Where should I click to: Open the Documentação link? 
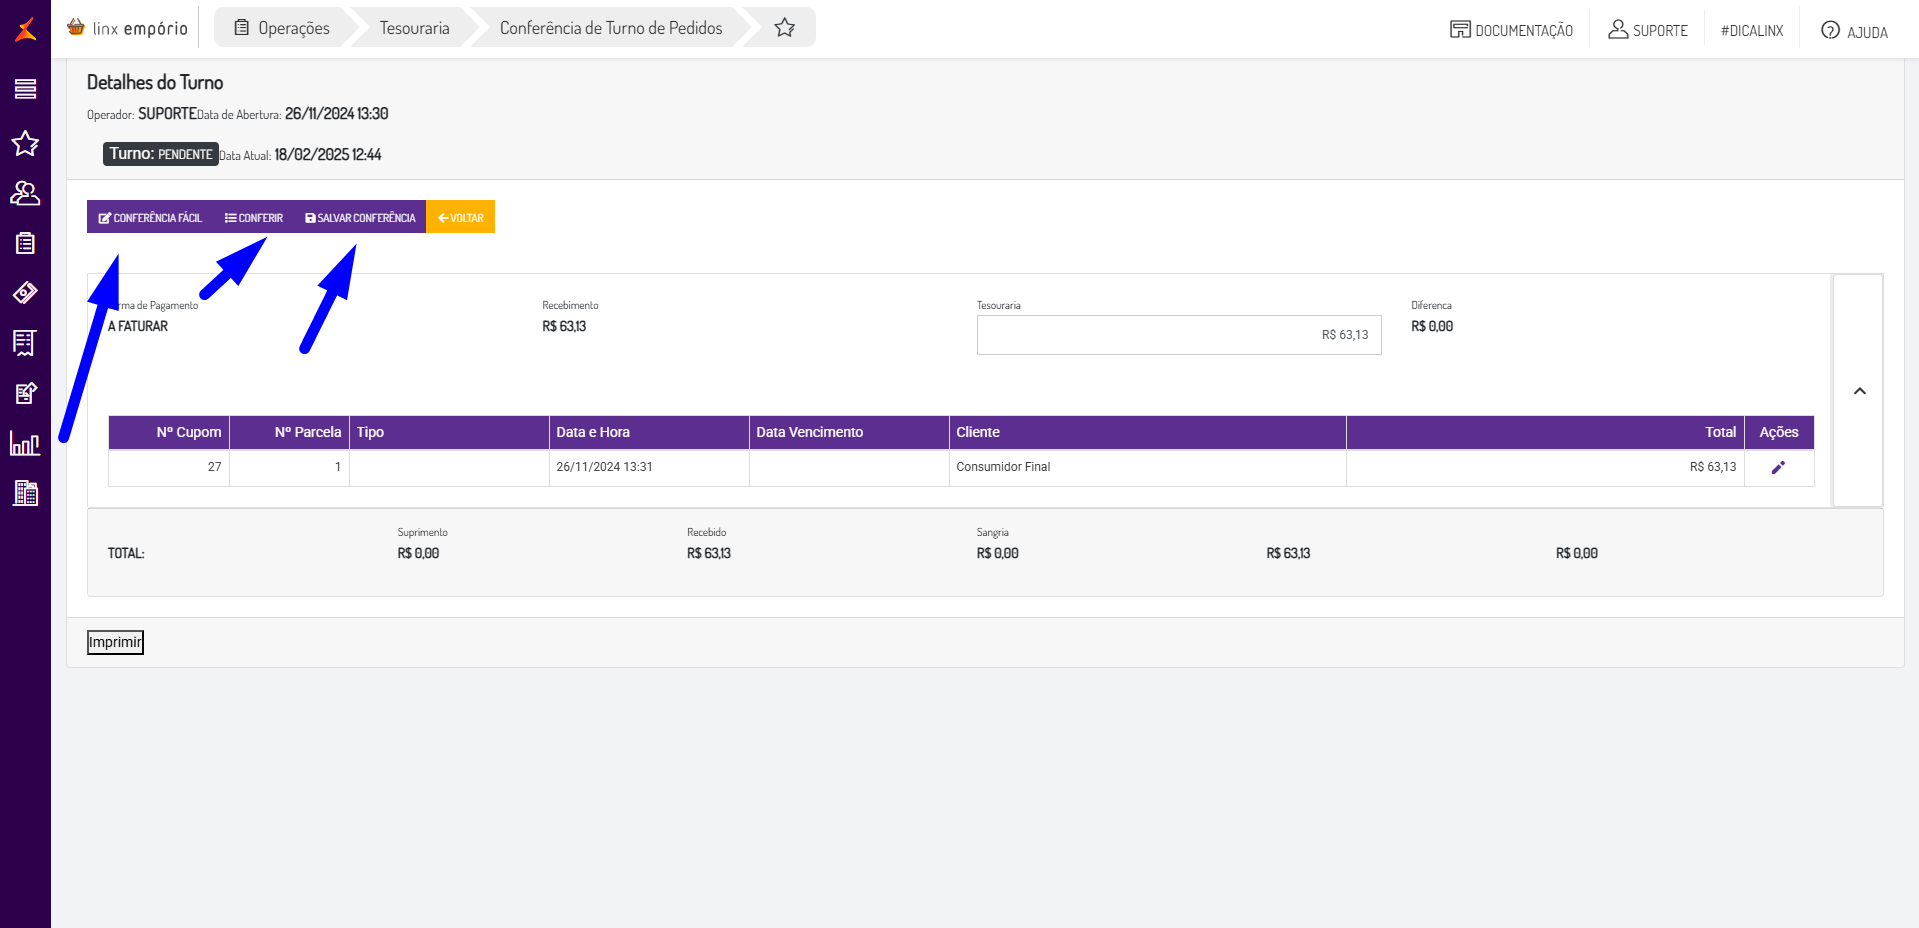click(1511, 30)
